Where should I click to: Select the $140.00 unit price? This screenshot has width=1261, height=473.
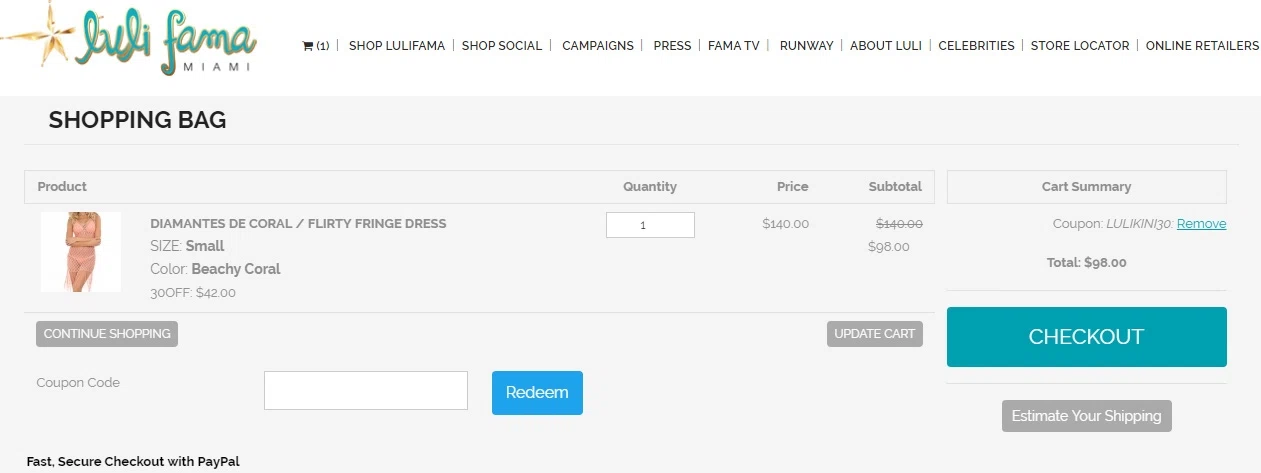click(785, 224)
